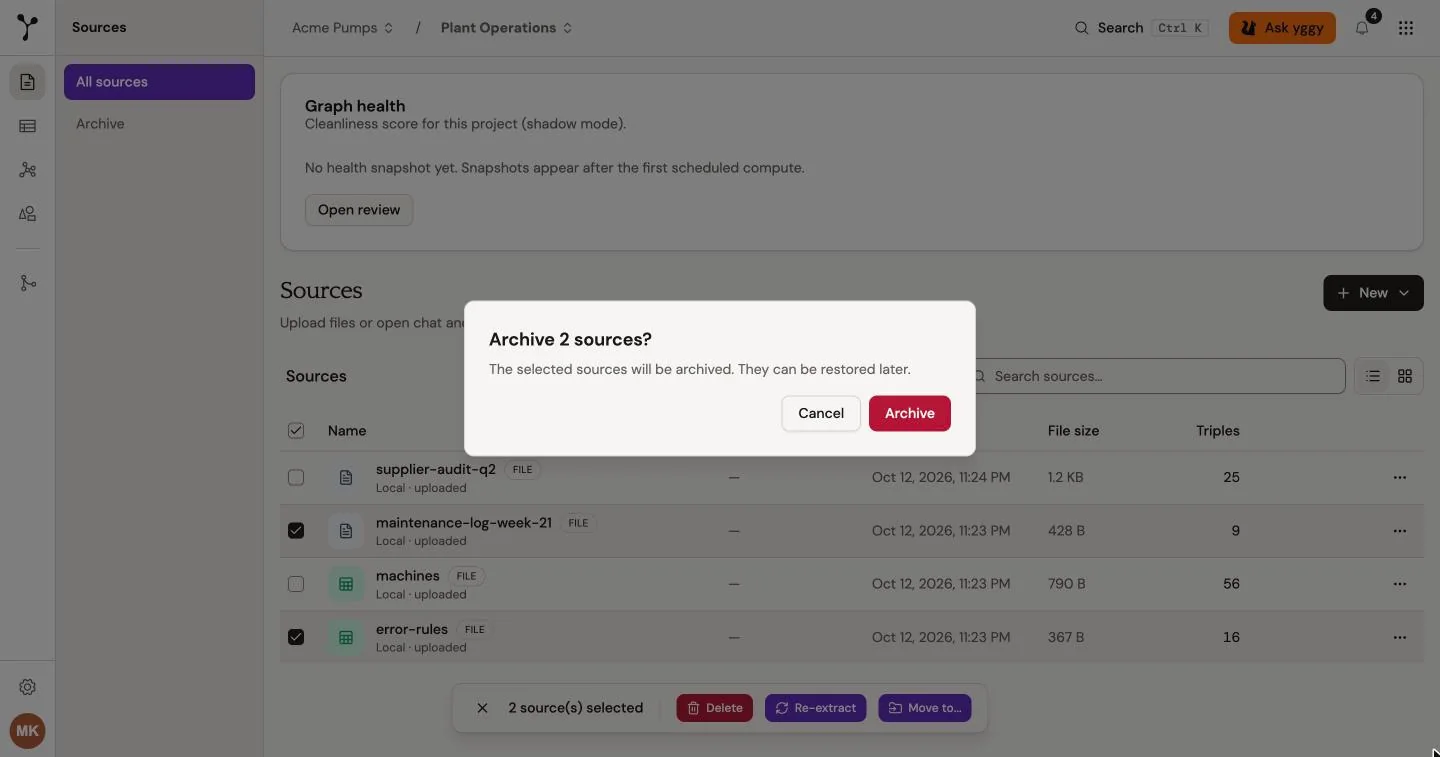Open the table view icon in sidebar

pyautogui.click(x=28, y=126)
